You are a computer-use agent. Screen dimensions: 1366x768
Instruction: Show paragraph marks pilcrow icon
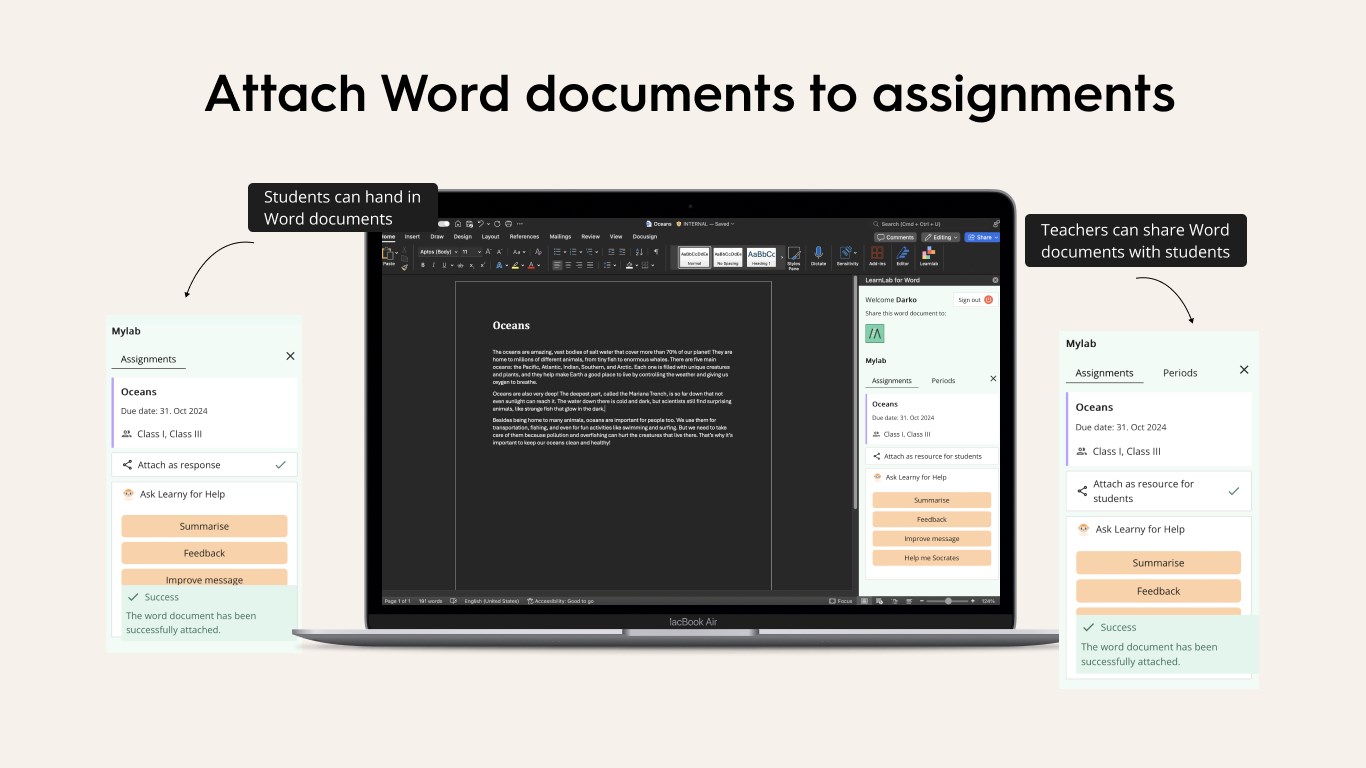pyautogui.click(x=656, y=252)
